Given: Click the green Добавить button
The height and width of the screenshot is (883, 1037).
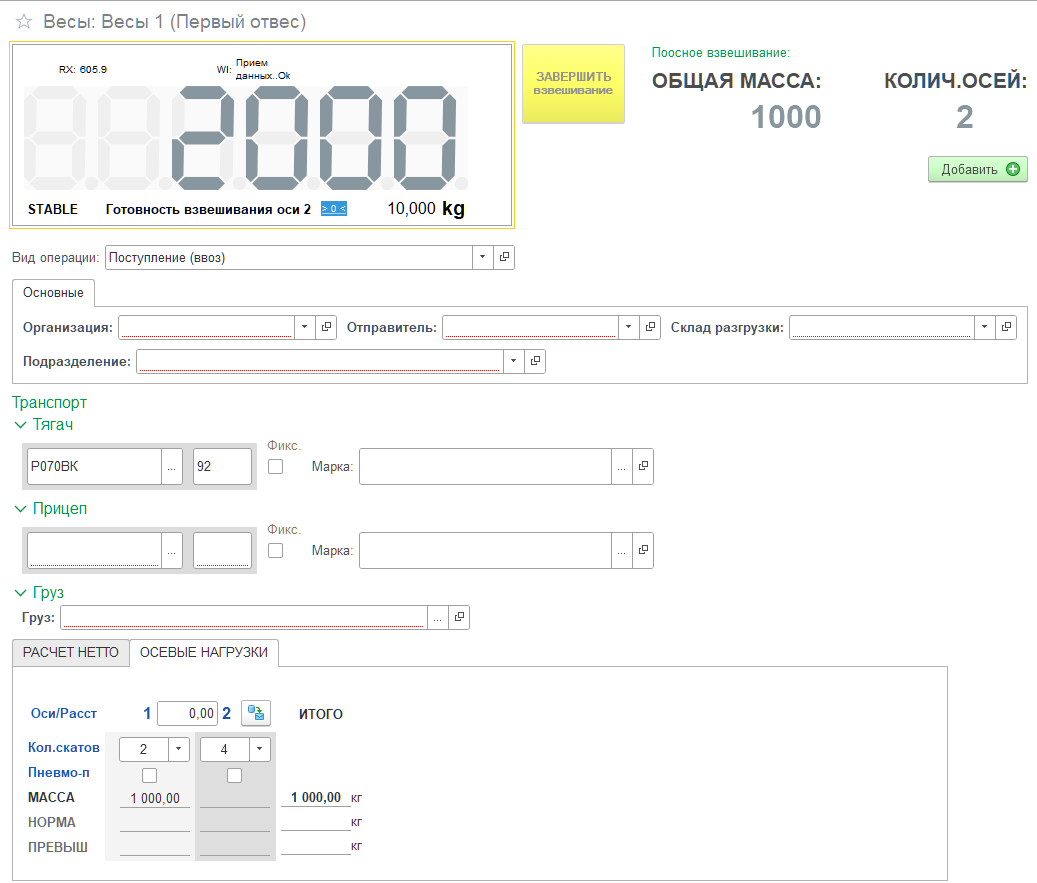Looking at the screenshot, I should click(977, 169).
